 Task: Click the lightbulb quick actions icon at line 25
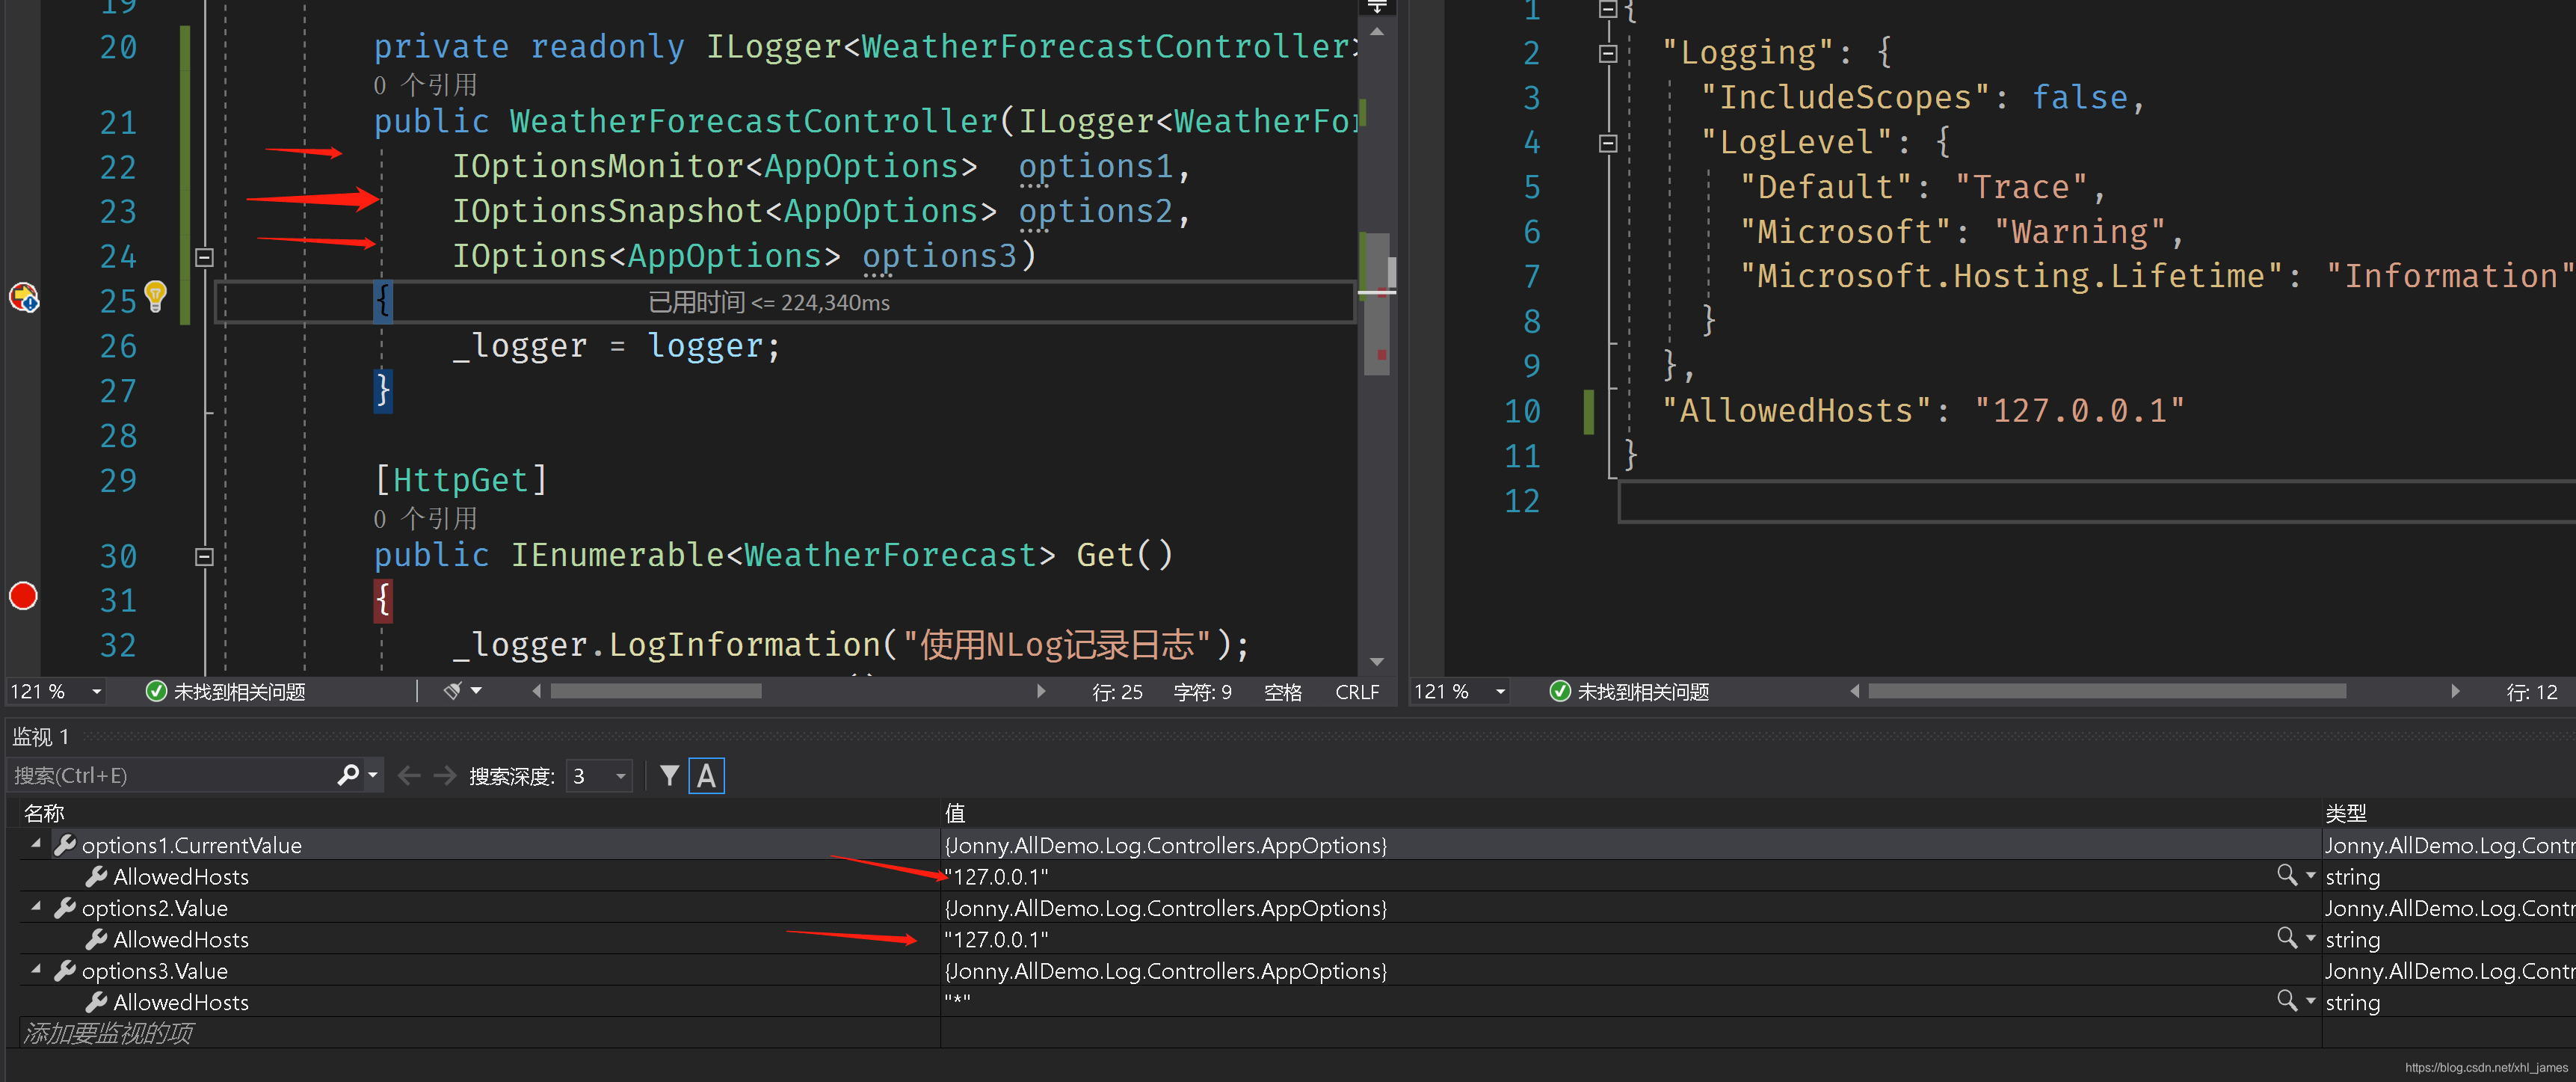pos(155,296)
